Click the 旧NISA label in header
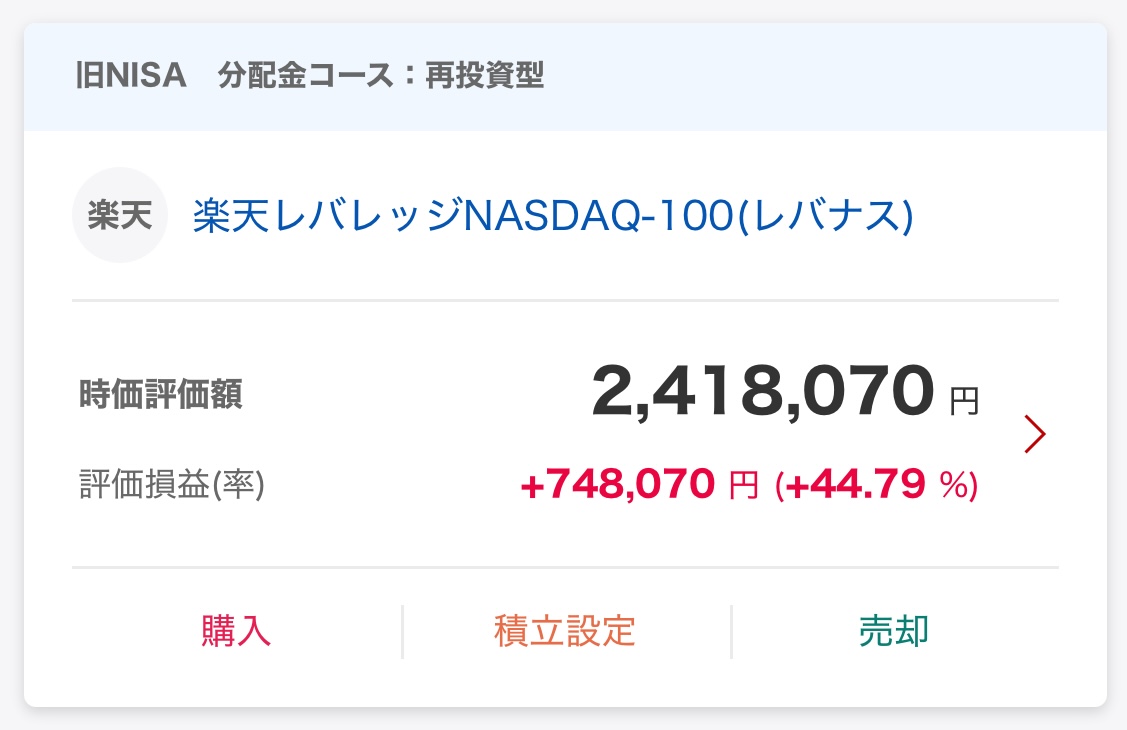The height and width of the screenshot is (730, 1127). 132,76
